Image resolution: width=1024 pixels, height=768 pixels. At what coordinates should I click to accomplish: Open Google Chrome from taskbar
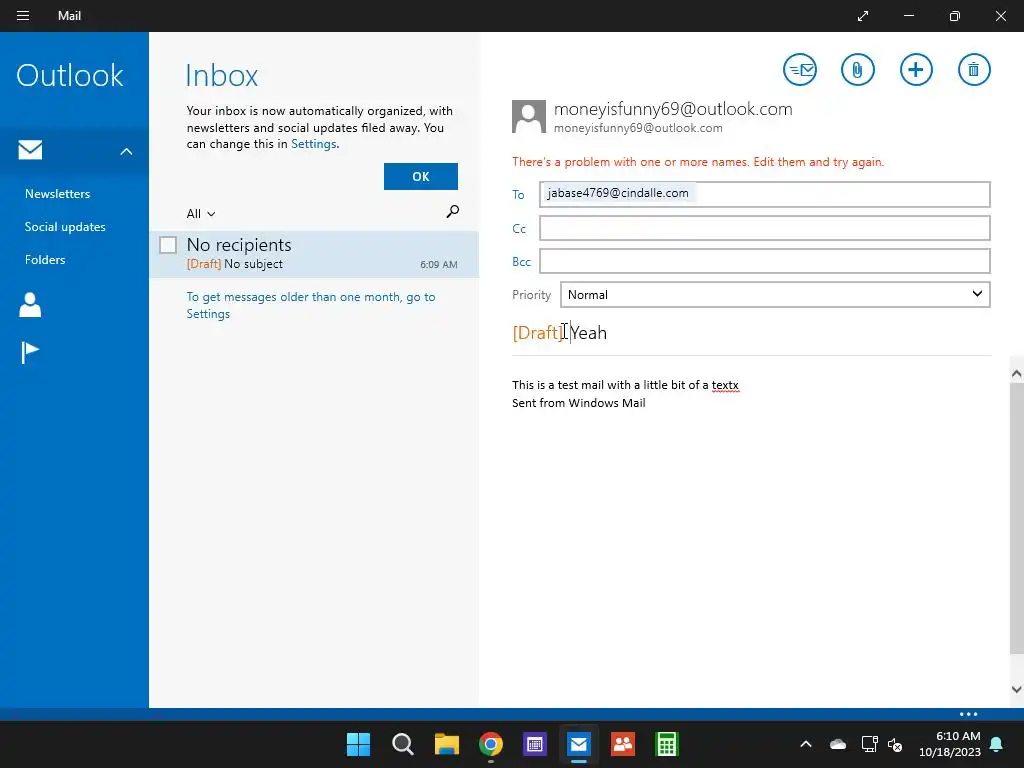[x=490, y=744]
